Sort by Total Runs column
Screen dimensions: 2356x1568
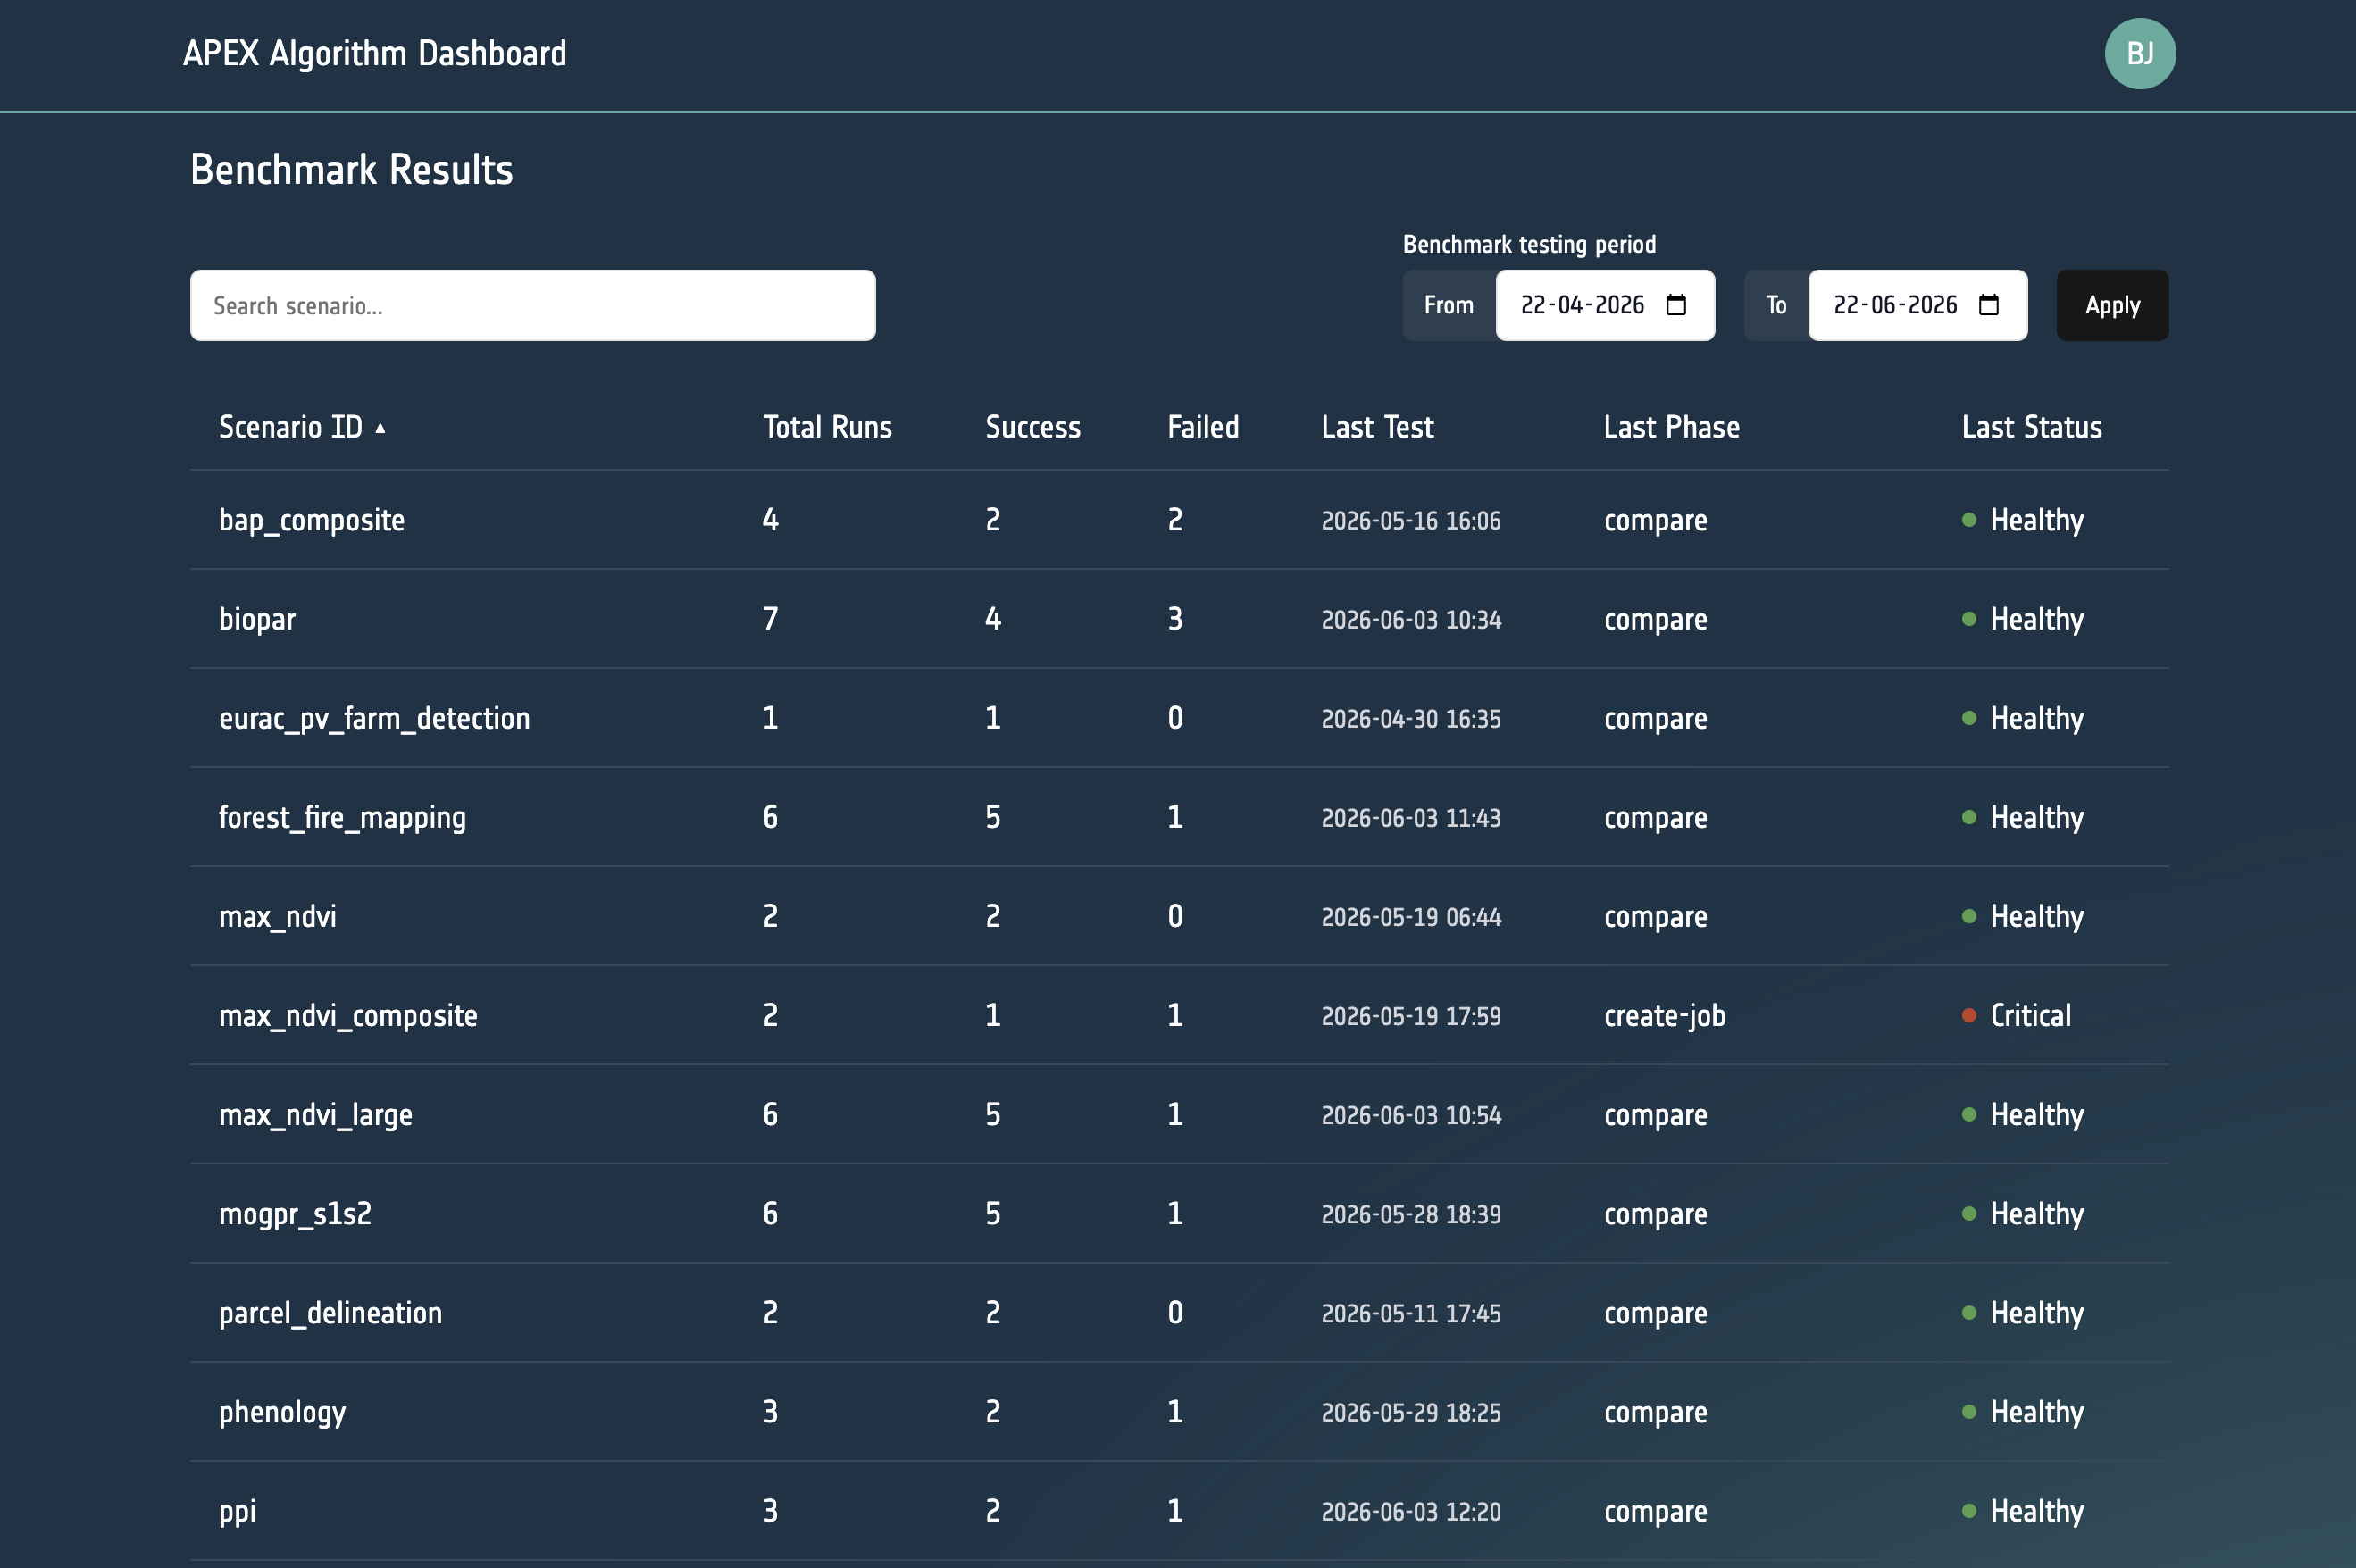coord(827,427)
